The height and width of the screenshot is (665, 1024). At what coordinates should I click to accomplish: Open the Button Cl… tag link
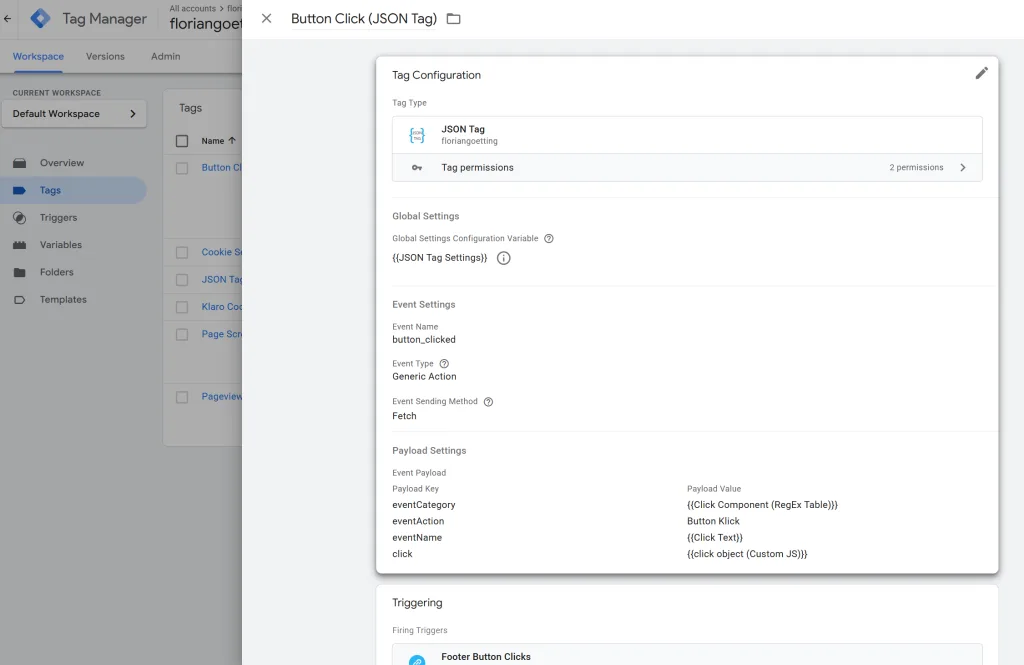[x=221, y=168]
